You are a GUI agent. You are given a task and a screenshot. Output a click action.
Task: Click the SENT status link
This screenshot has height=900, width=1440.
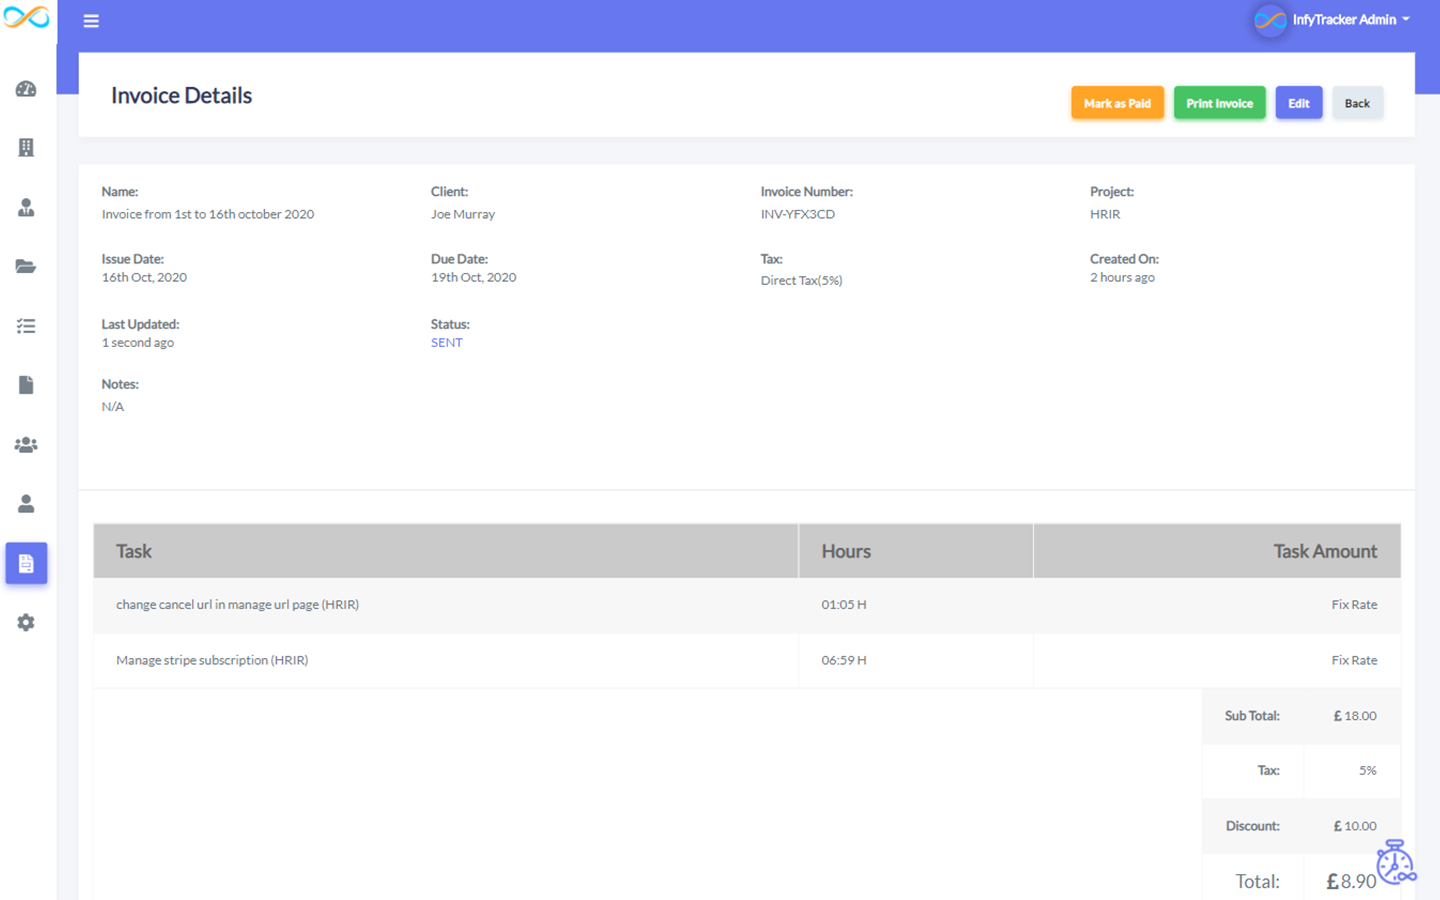click(x=446, y=343)
